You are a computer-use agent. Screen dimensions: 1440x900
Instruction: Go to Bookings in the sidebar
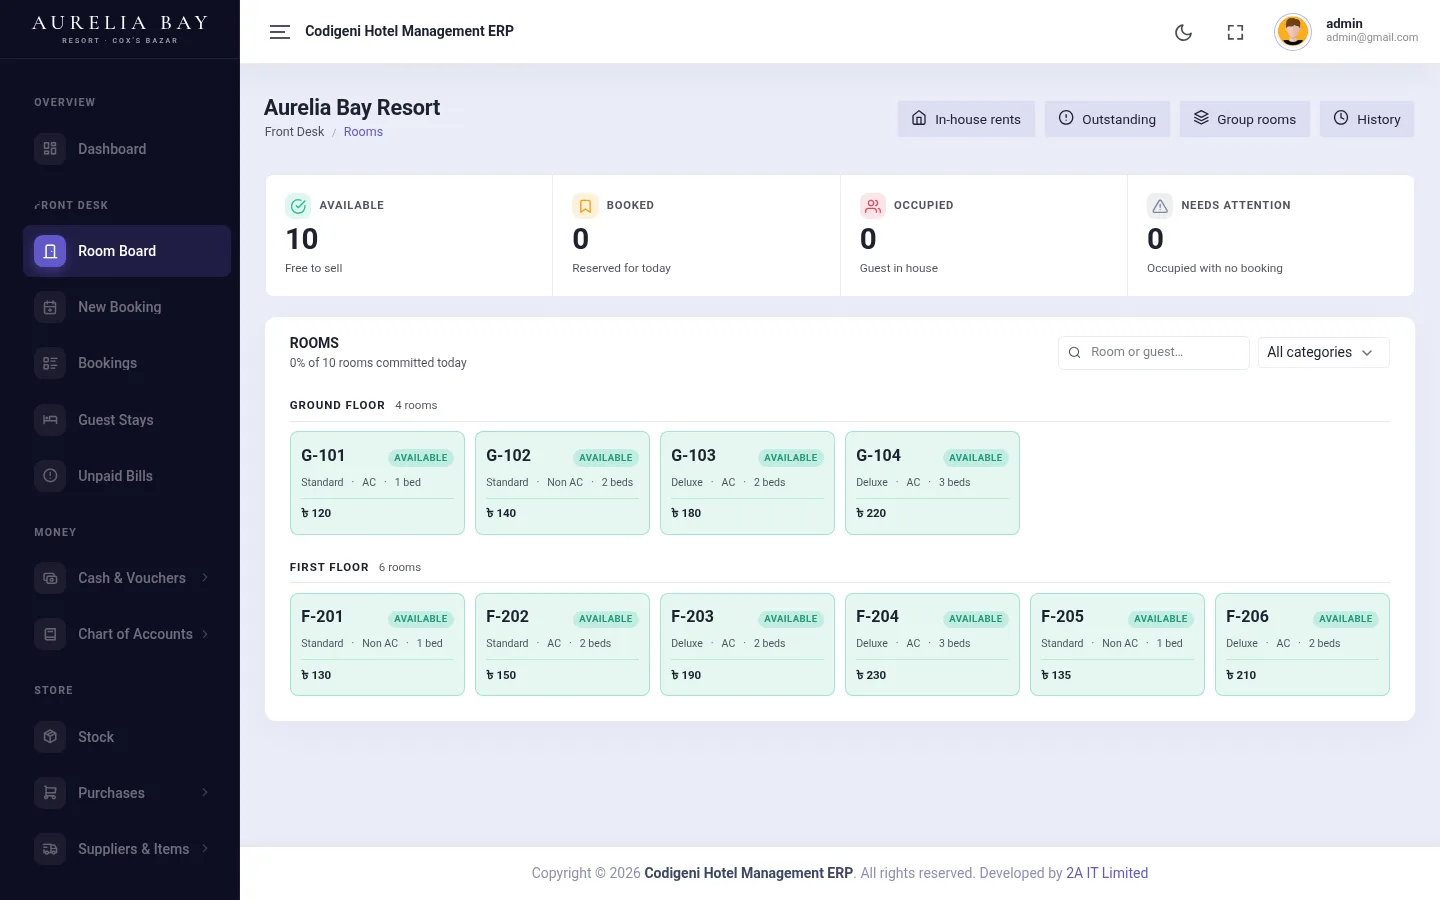coord(127,363)
